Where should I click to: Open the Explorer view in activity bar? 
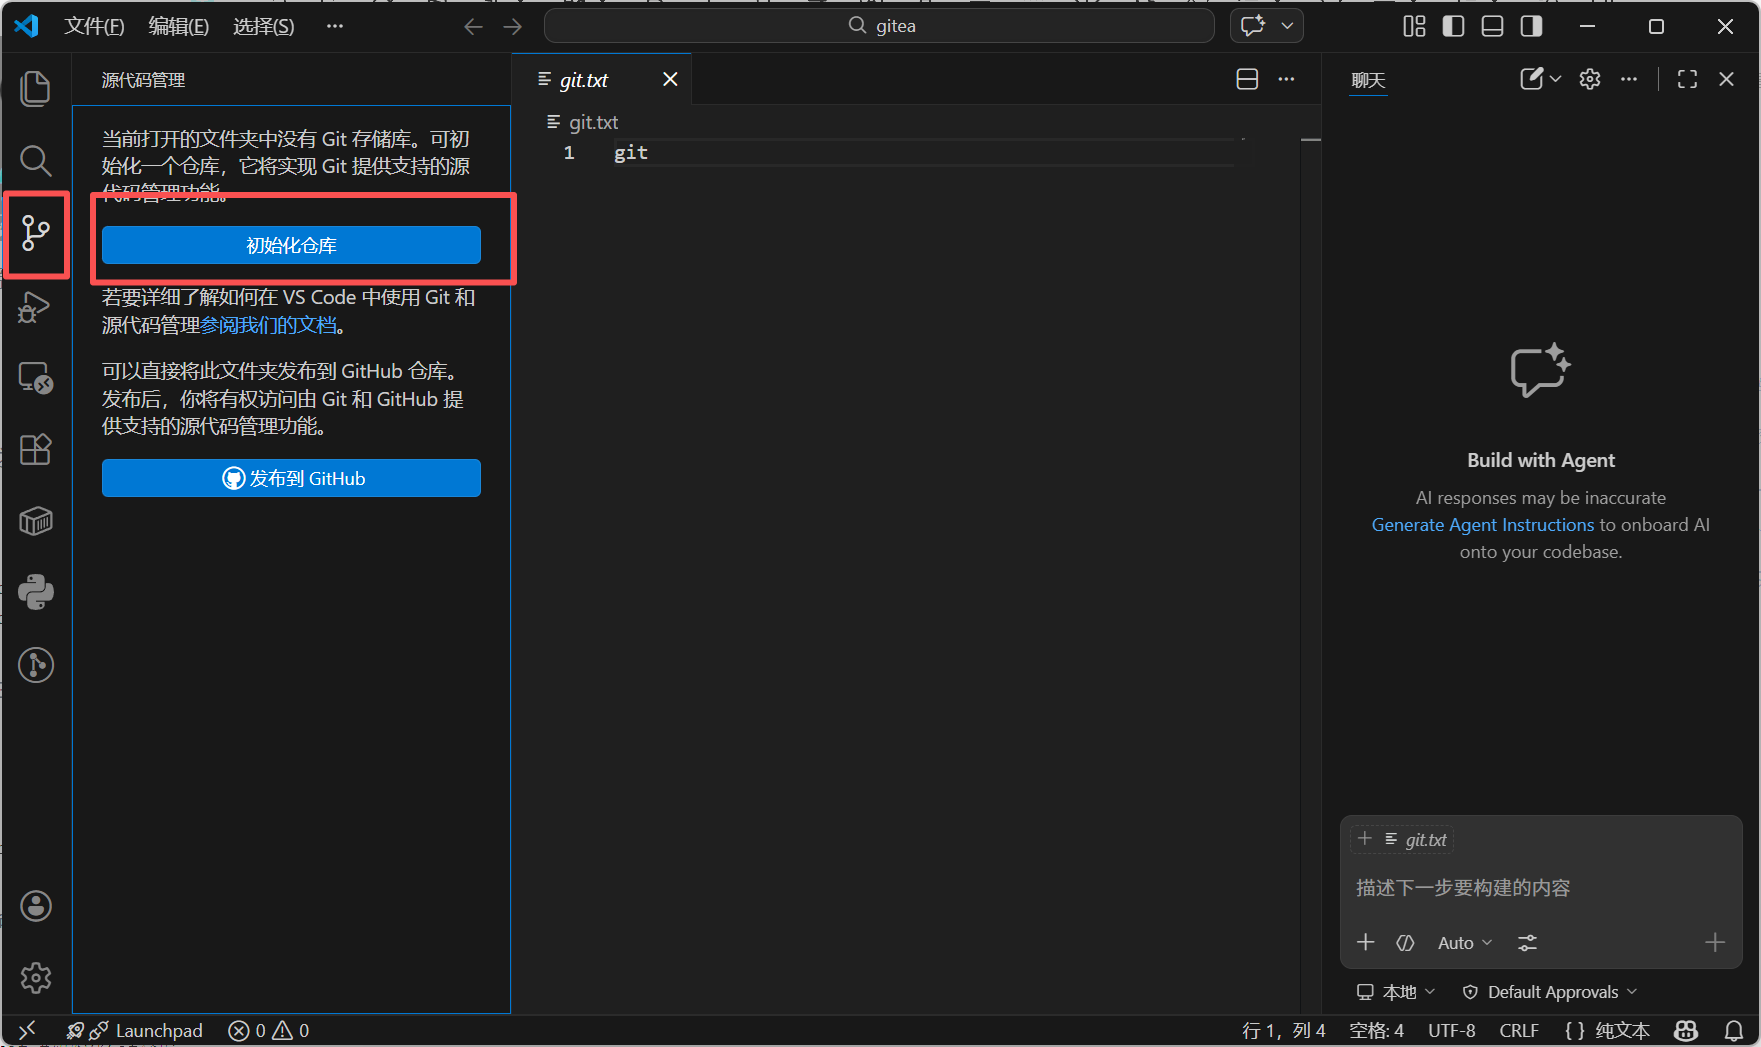(x=36, y=88)
